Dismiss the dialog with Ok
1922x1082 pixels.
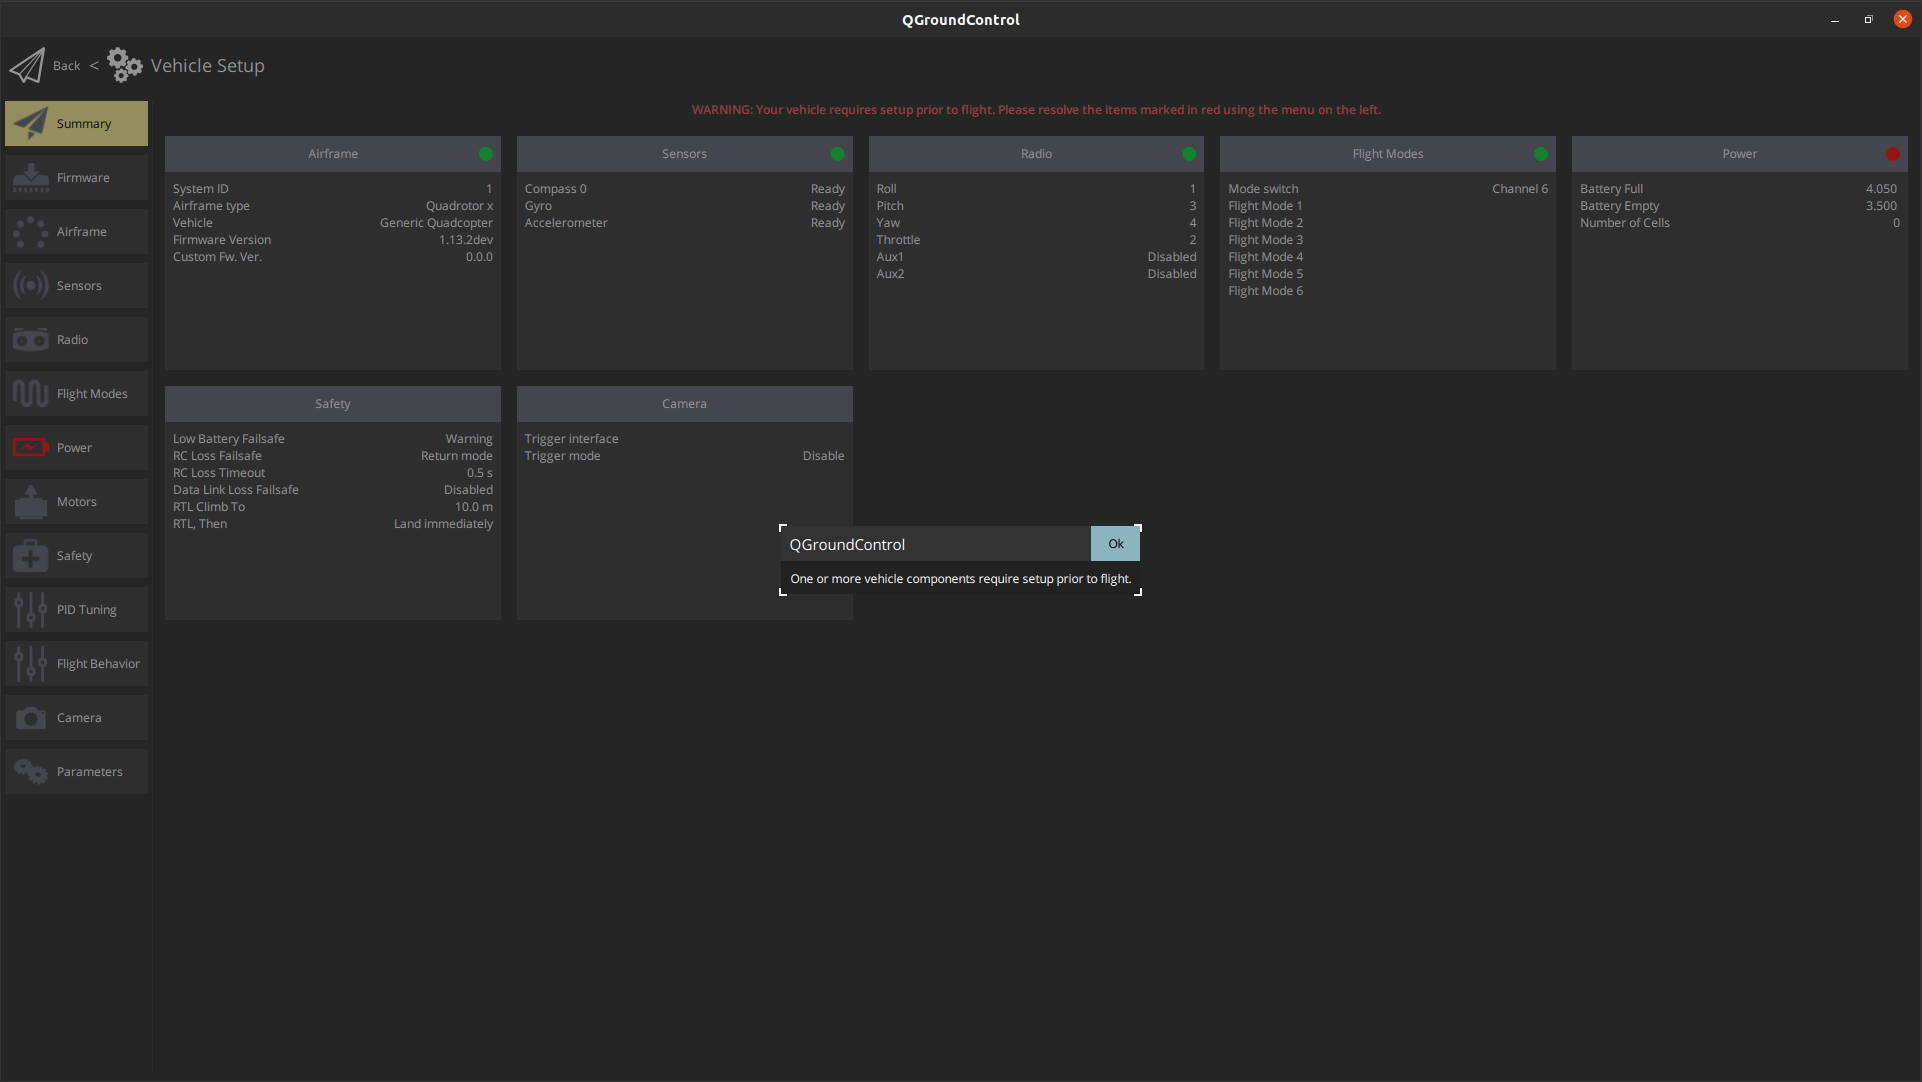pyautogui.click(x=1116, y=544)
